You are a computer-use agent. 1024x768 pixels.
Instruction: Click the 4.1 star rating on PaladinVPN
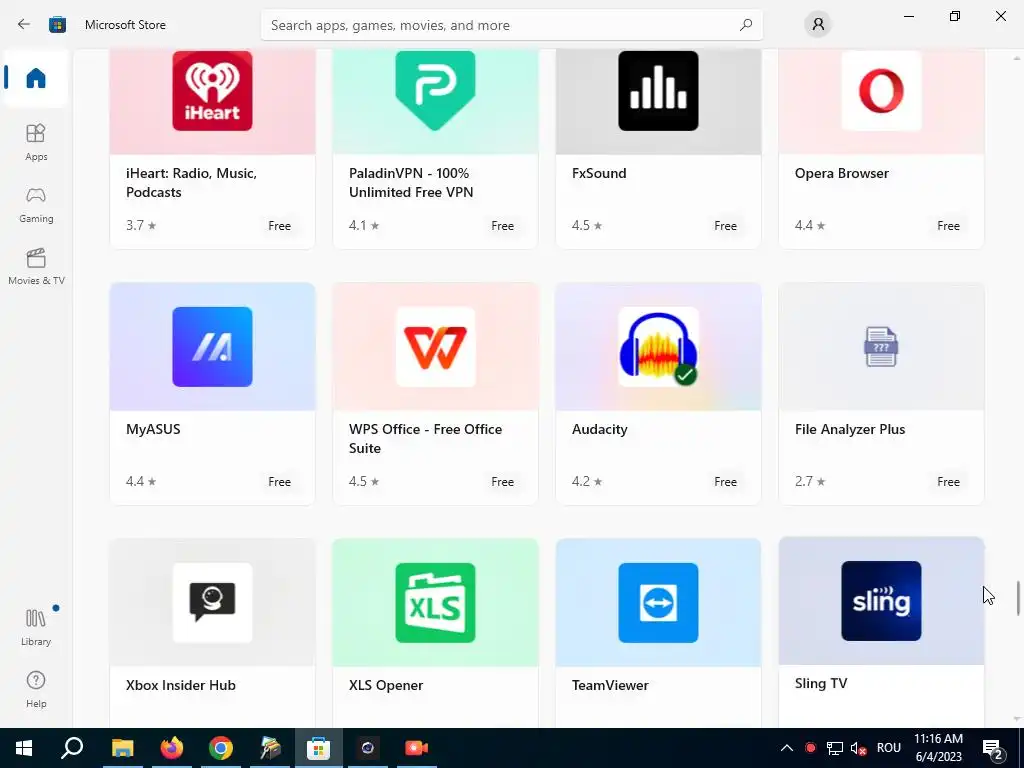[364, 225]
